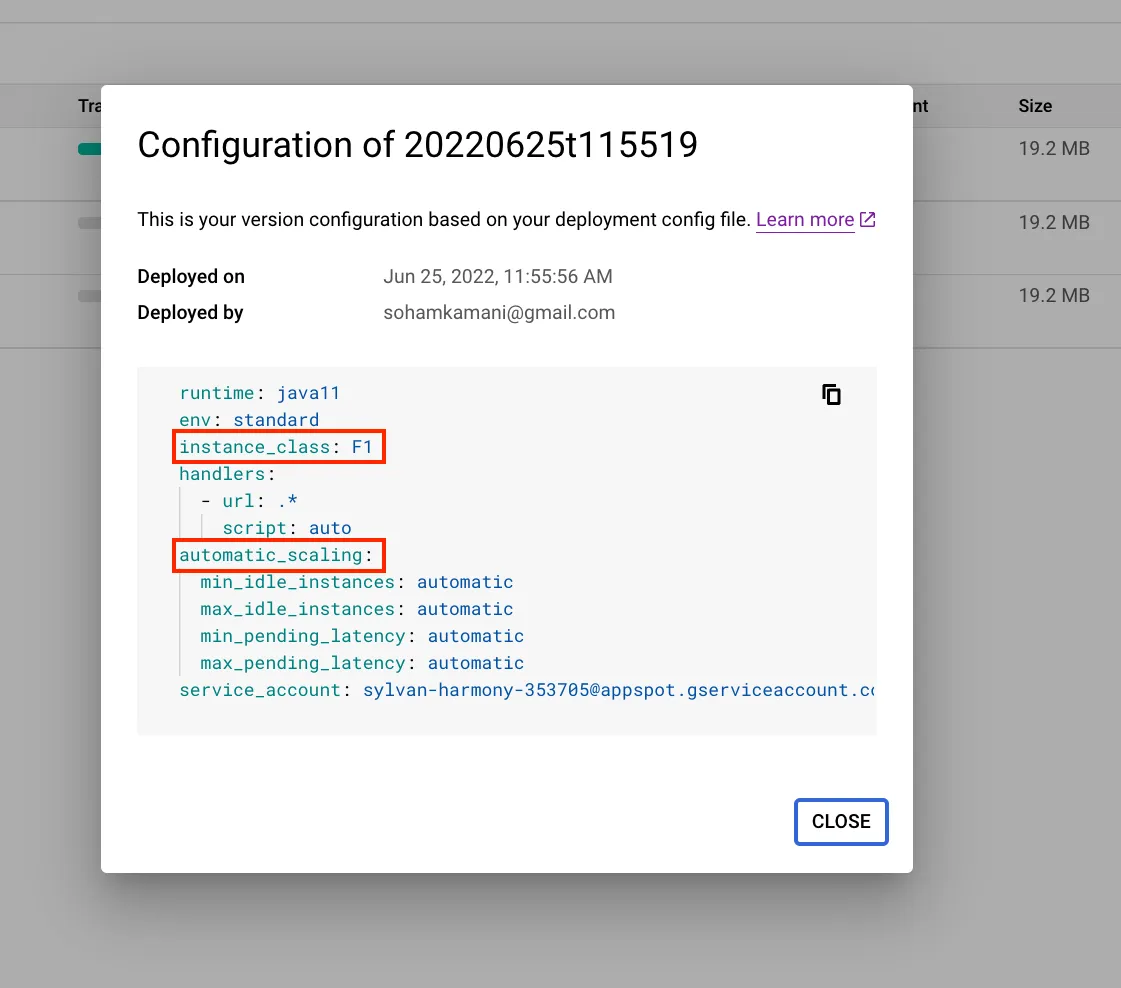Select the automatic_scaling highlighted line
1121x988 pixels.
(279, 555)
